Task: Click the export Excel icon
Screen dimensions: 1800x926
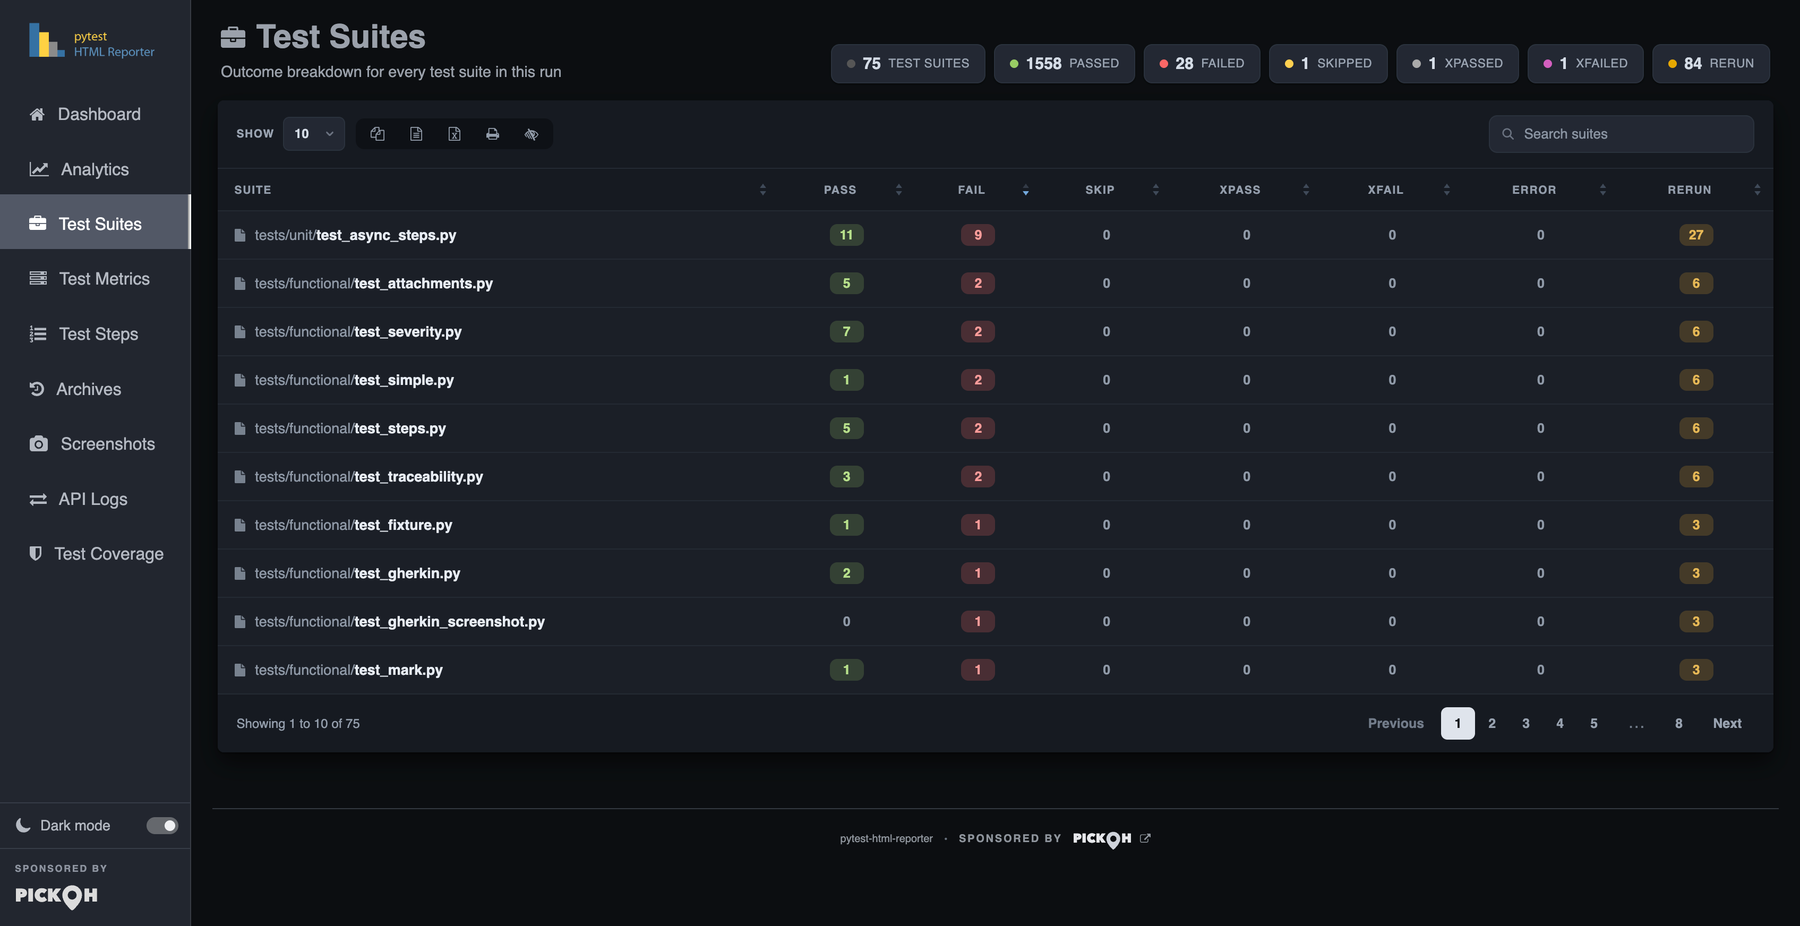Action: click(x=454, y=134)
